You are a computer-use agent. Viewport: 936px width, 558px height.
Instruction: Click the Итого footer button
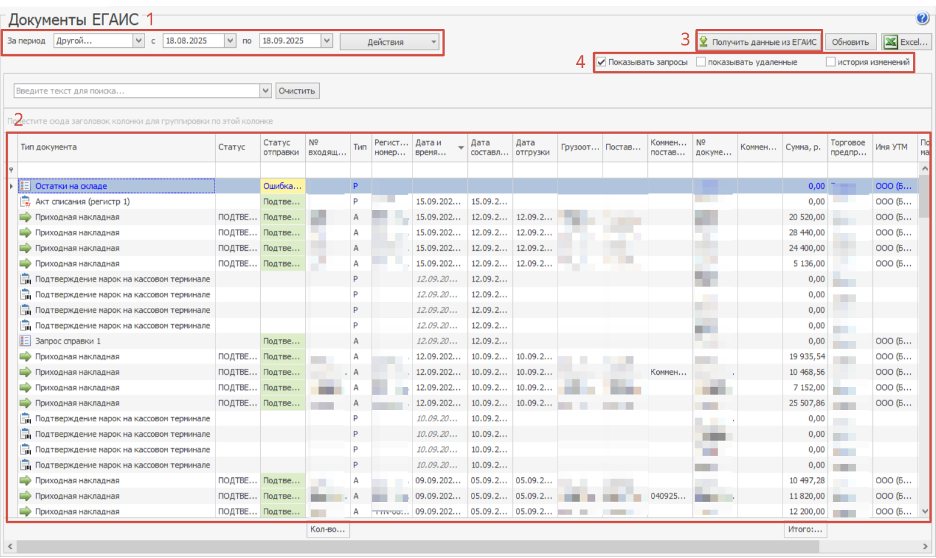[x=805, y=529]
